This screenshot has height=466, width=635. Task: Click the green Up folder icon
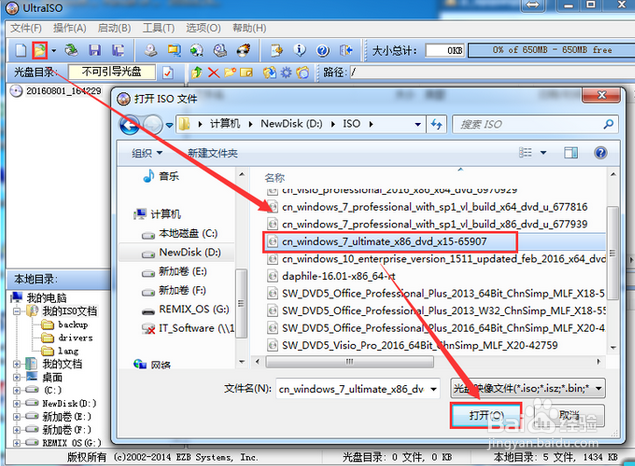coord(197,72)
